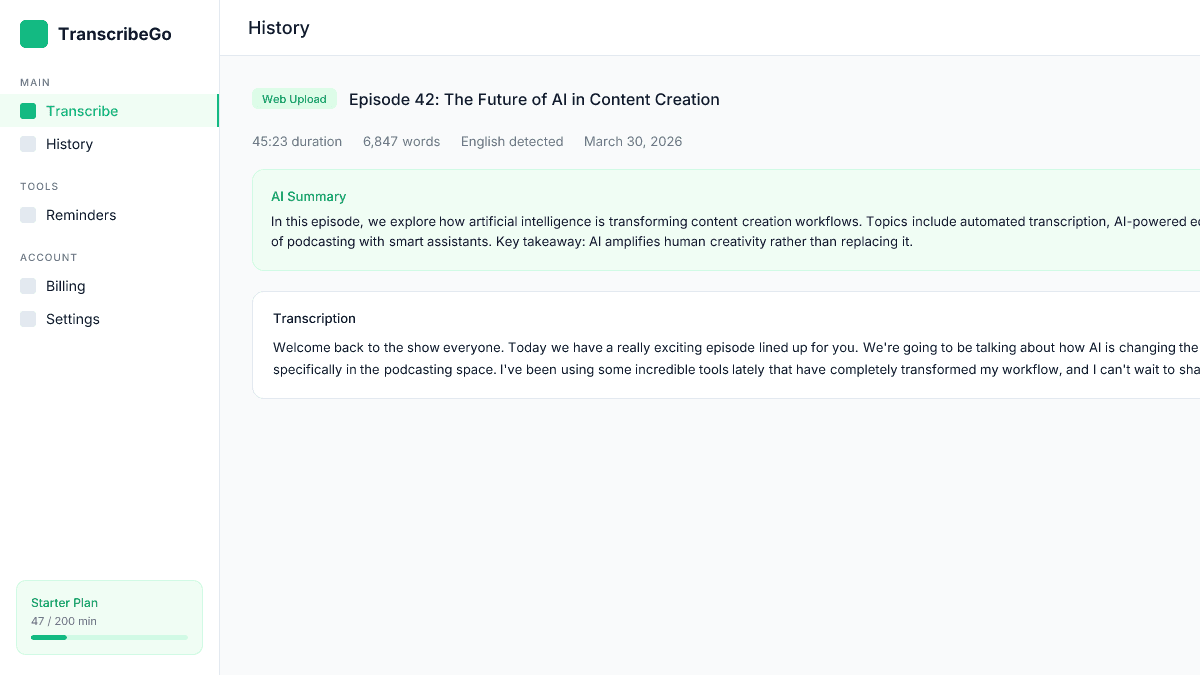Toggle the Transcribe sidebar item selection
The image size is (1200, 675).
(82, 111)
